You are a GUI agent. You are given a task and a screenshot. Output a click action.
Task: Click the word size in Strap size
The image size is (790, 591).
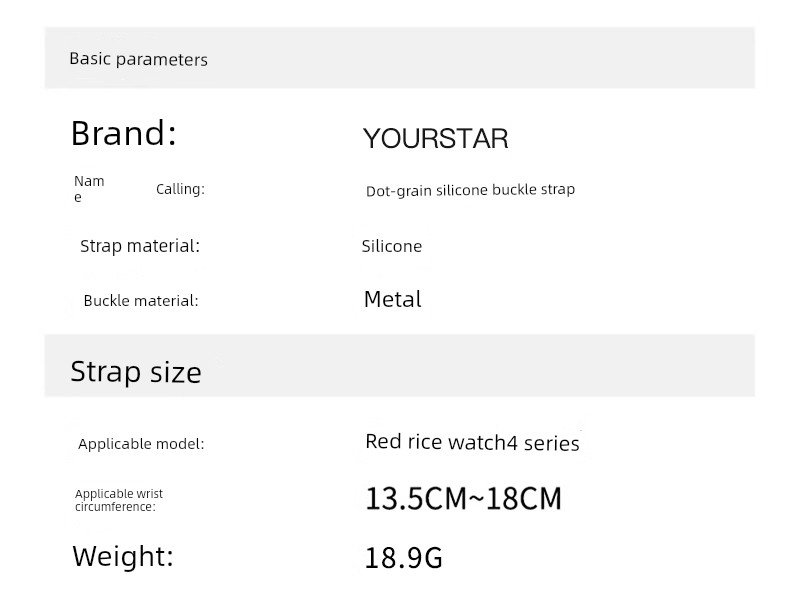point(176,373)
